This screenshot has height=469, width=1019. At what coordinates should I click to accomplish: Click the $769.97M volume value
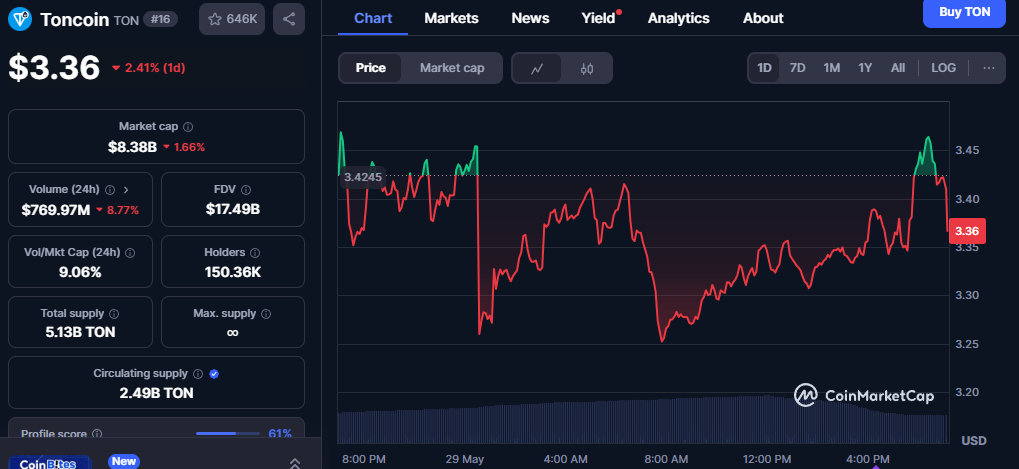pos(56,210)
